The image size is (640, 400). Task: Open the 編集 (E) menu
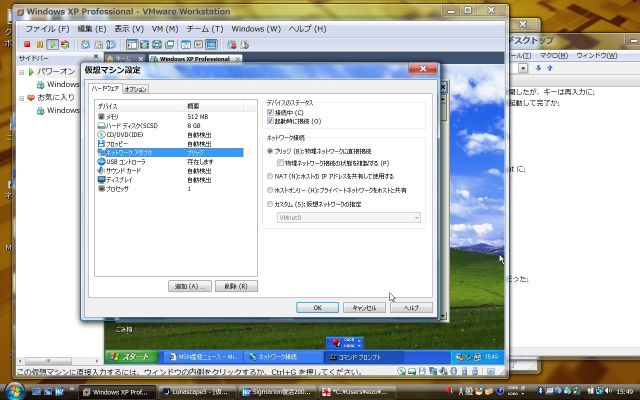point(91,29)
